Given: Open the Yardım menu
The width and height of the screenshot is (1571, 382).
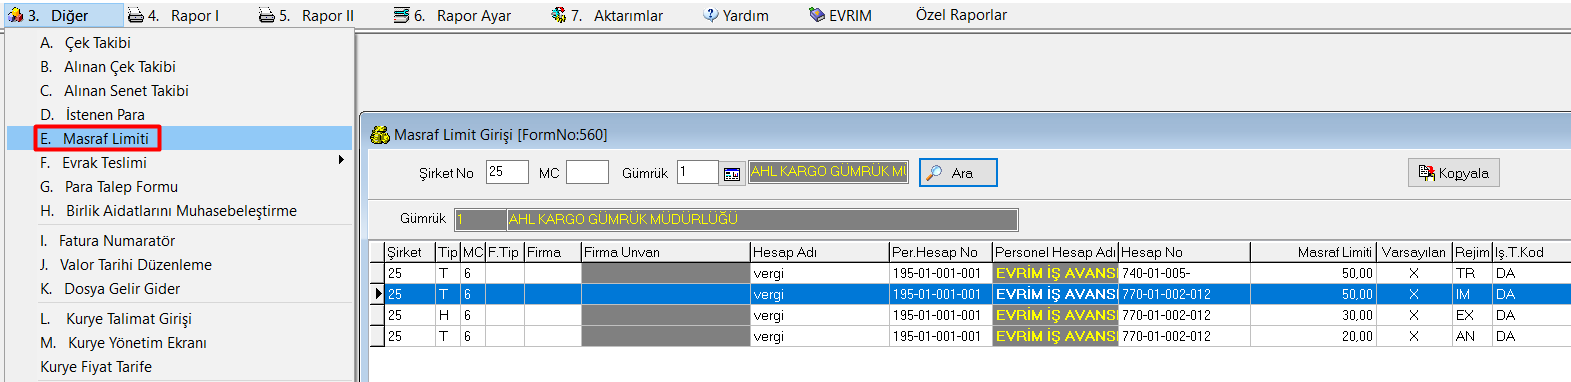Looking at the screenshot, I should point(736,15).
